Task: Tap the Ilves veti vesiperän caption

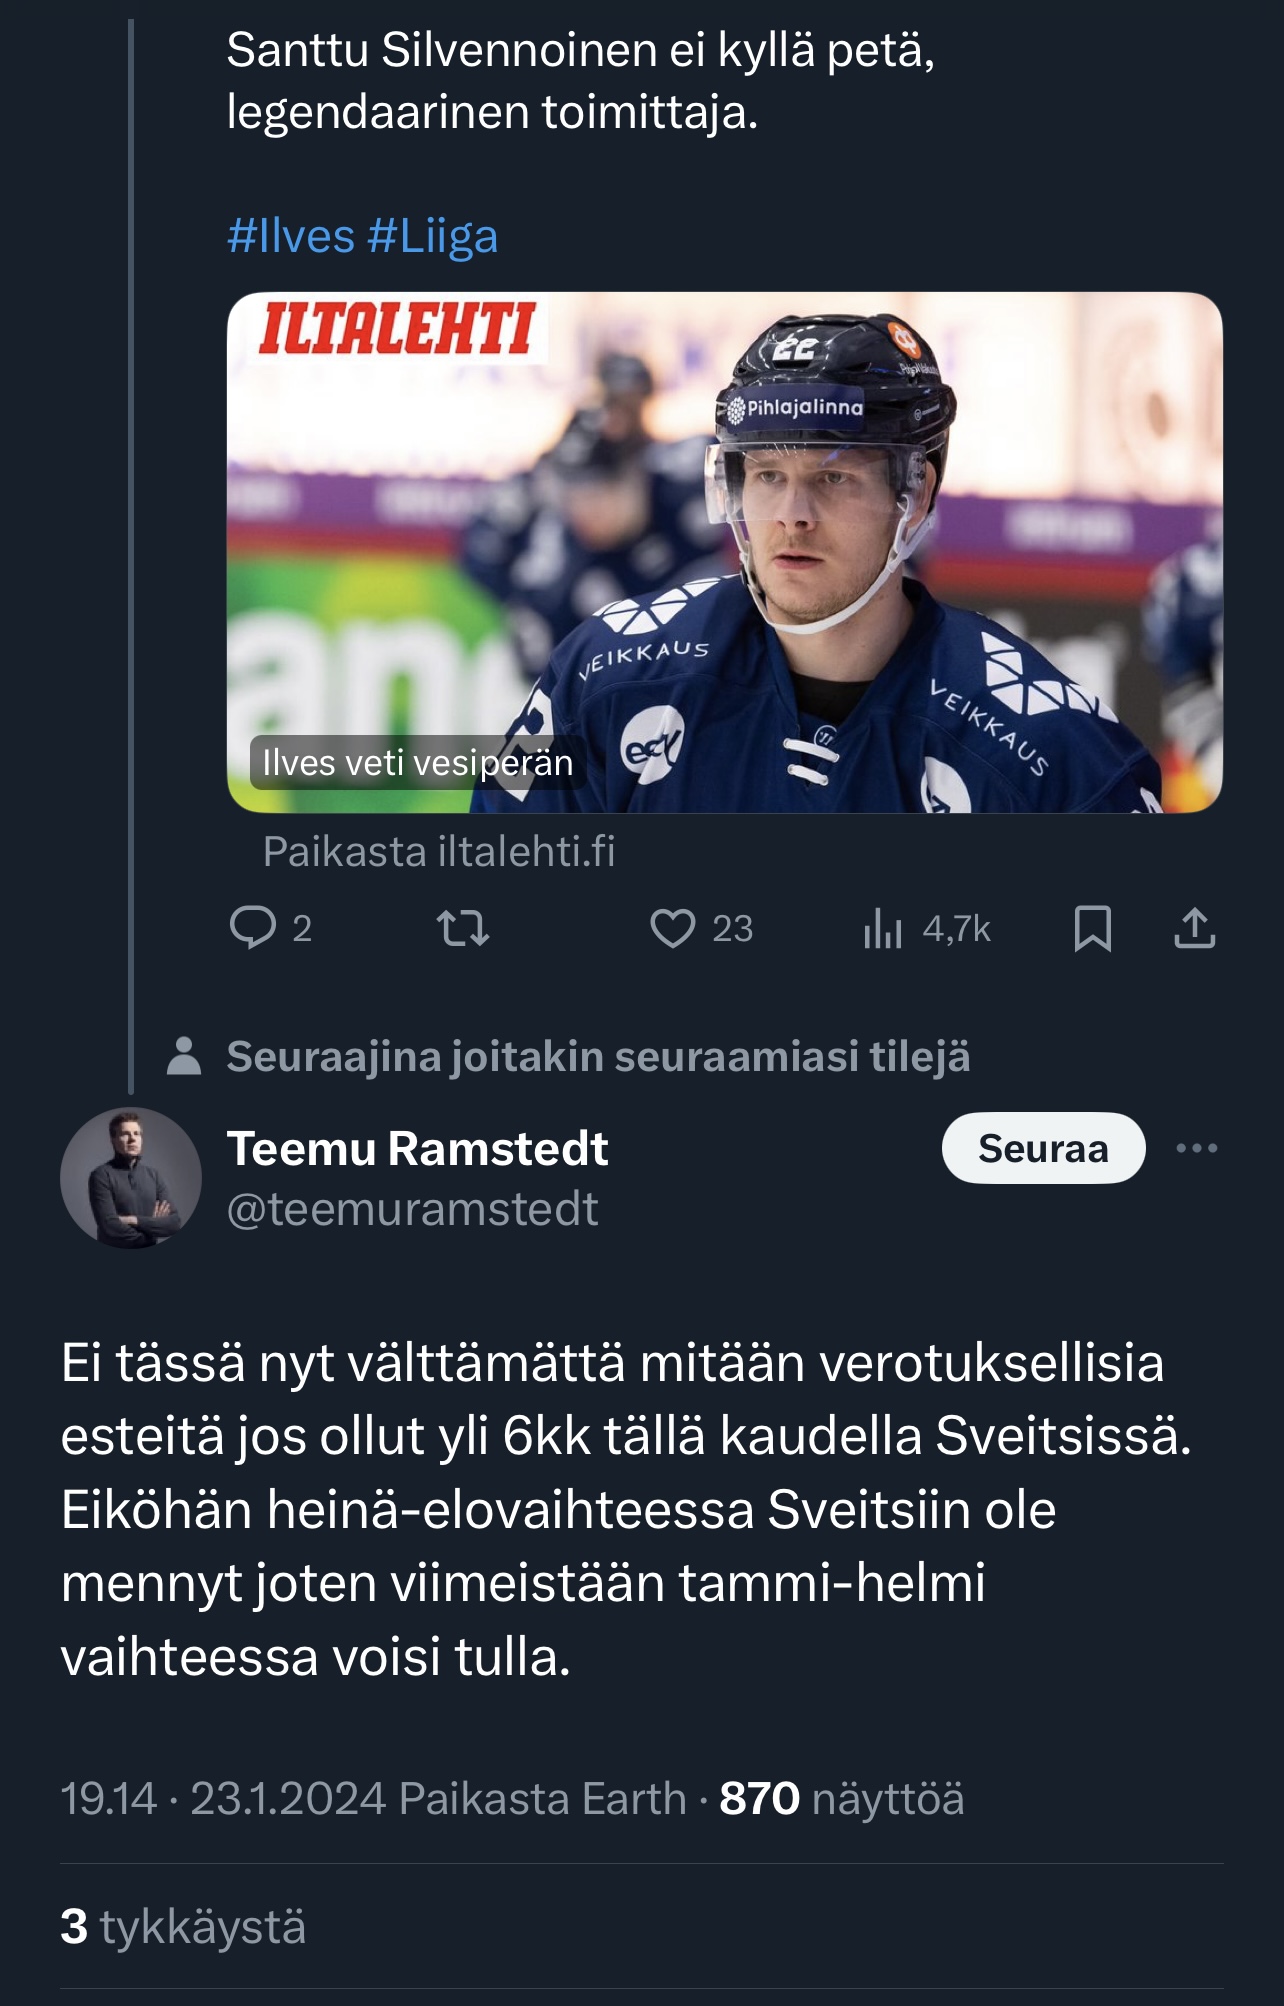Action: tap(417, 763)
